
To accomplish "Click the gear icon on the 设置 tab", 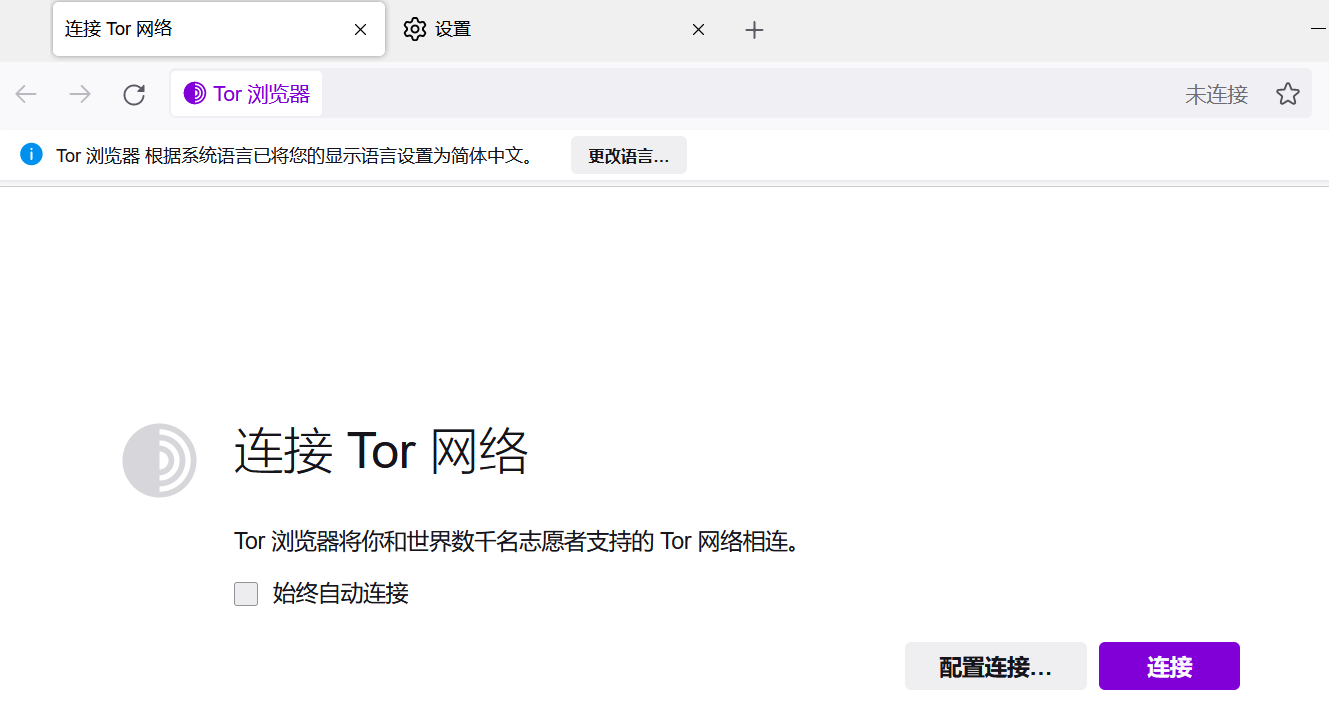I will [415, 29].
